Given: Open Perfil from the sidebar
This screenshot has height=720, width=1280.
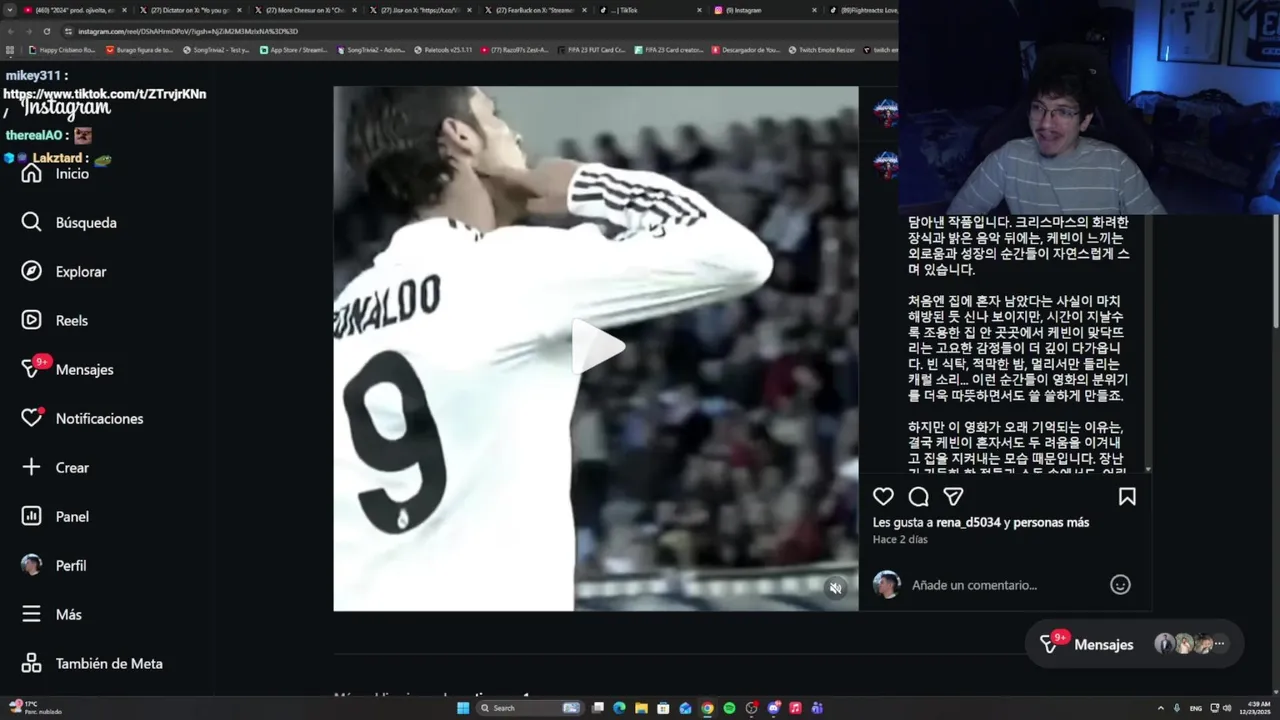Looking at the screenshot, I should (54, 566).
